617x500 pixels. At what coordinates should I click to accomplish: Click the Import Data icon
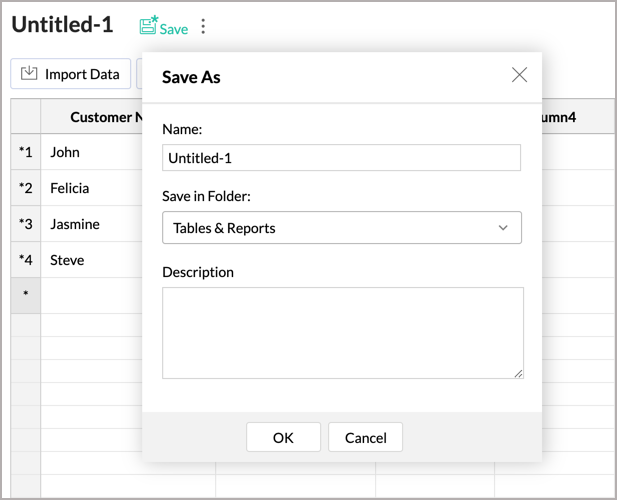[29, 73]
